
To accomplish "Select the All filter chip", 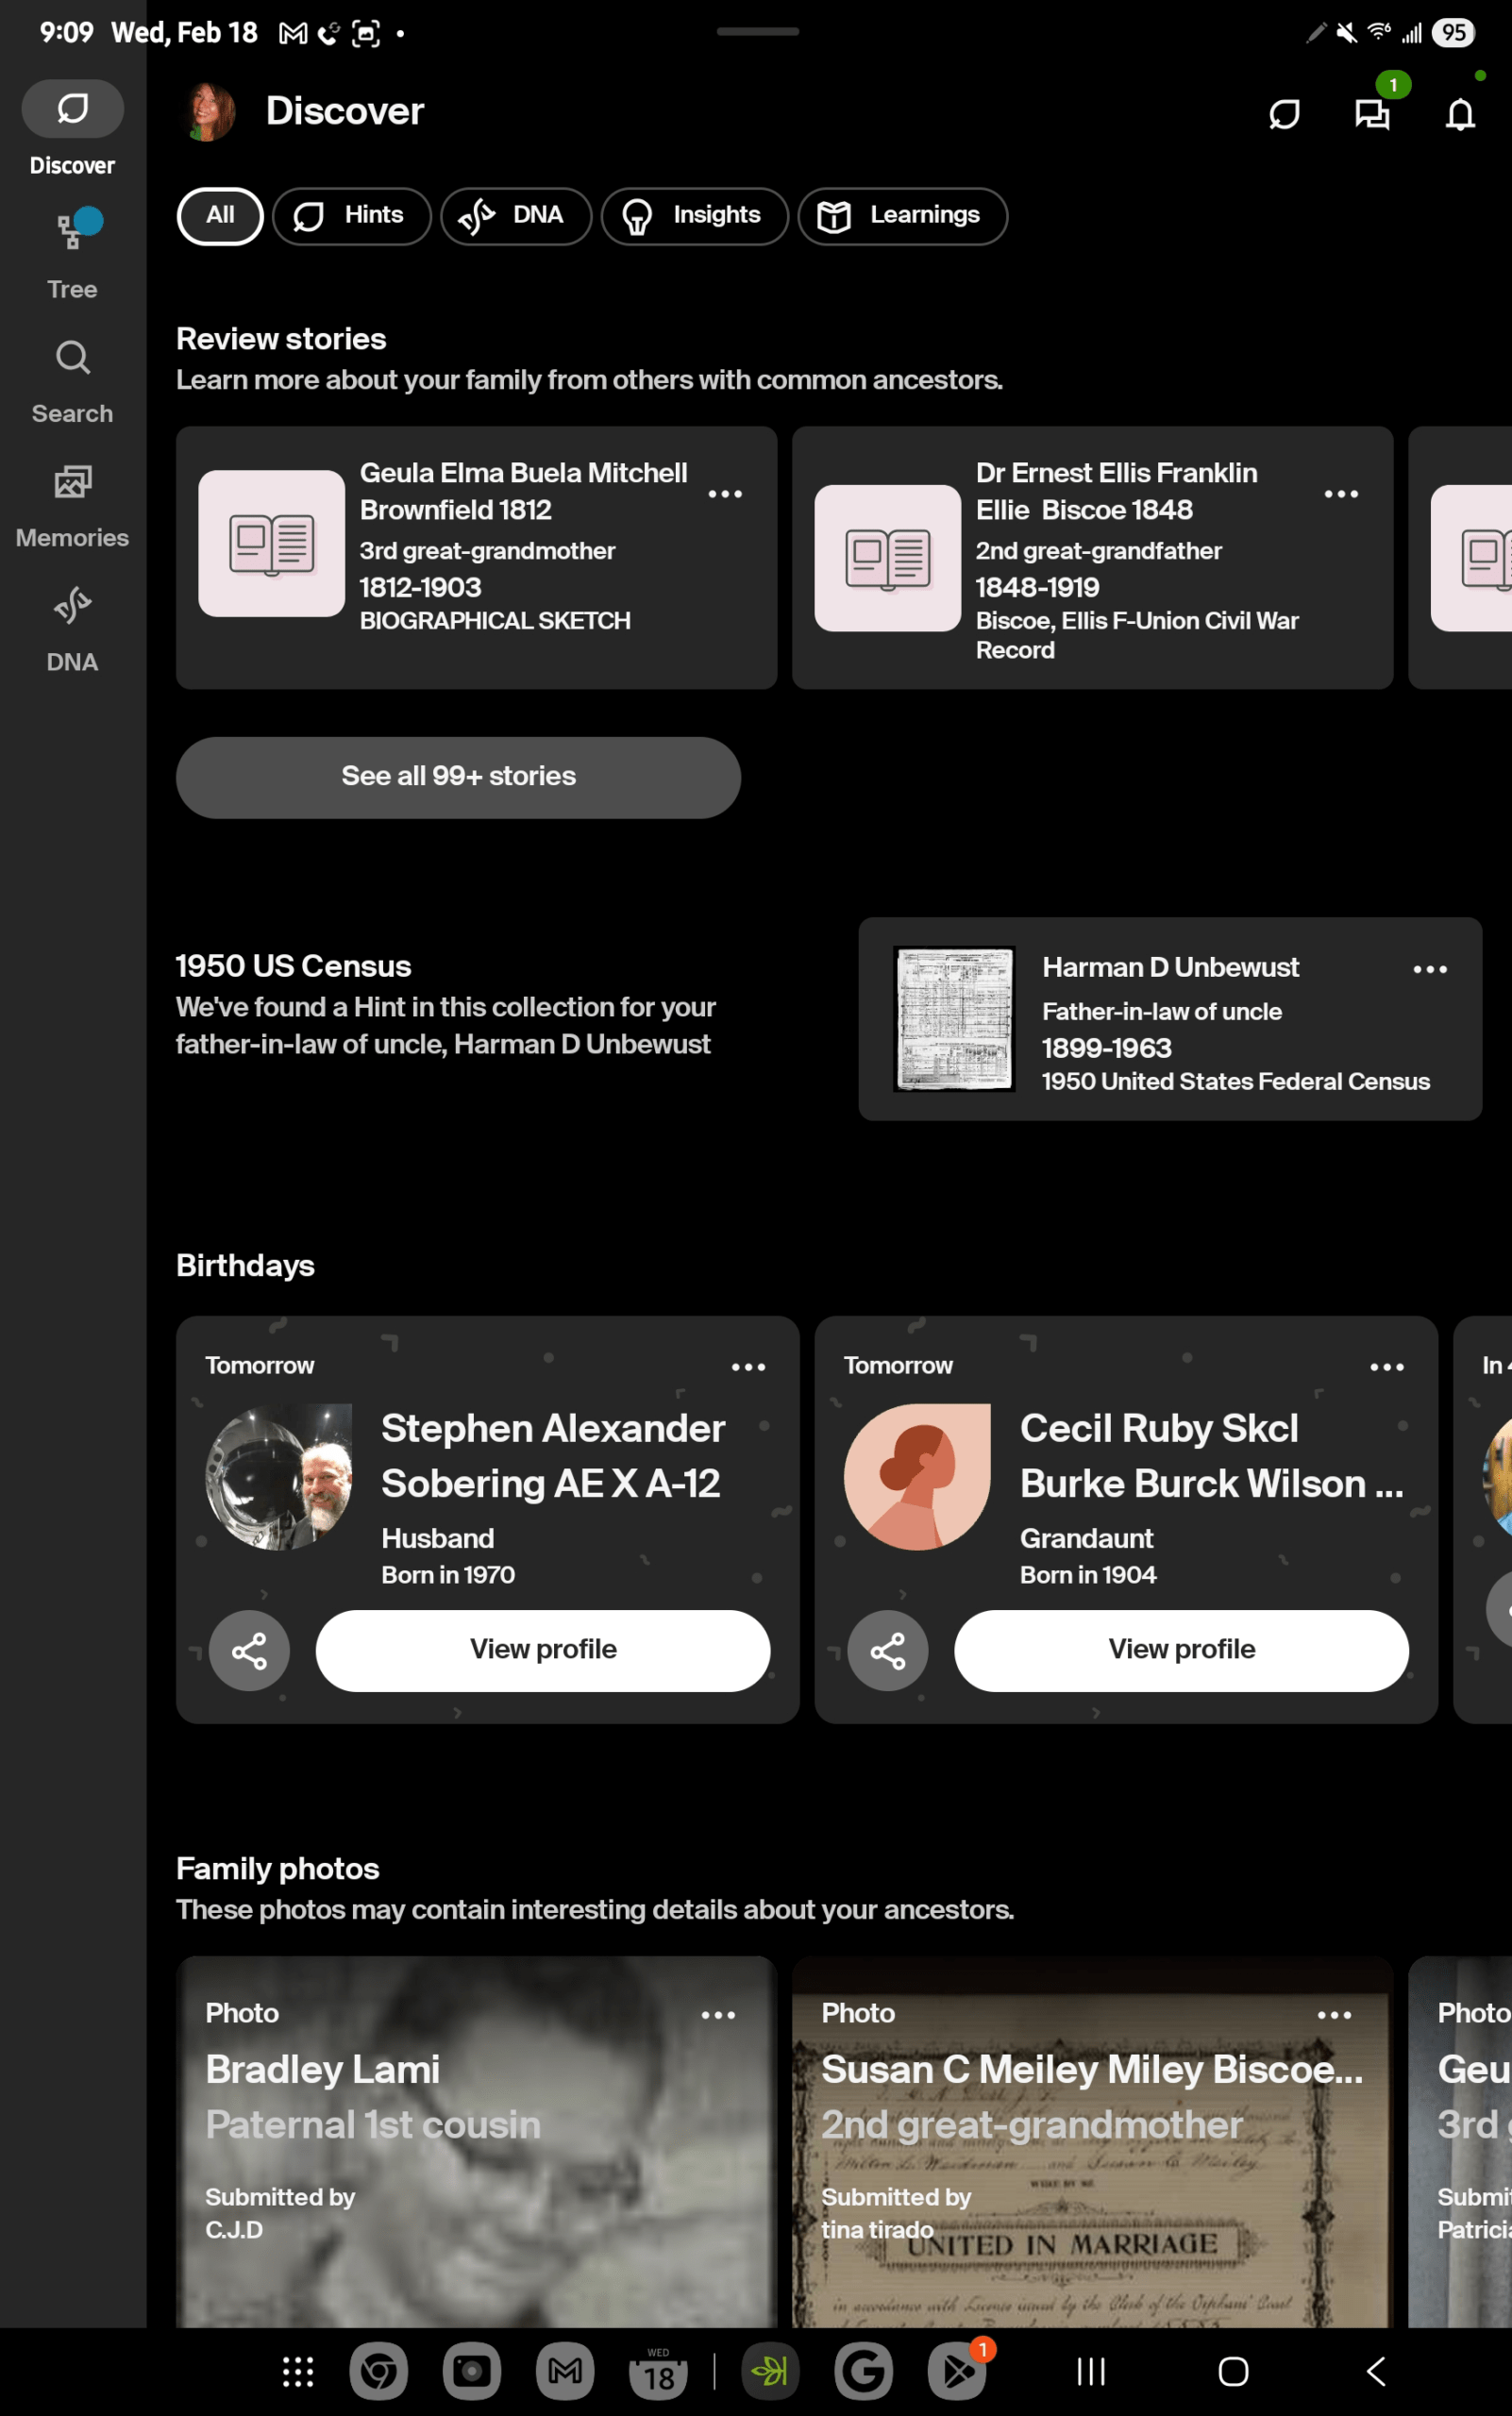I will [x=220, y=216].
